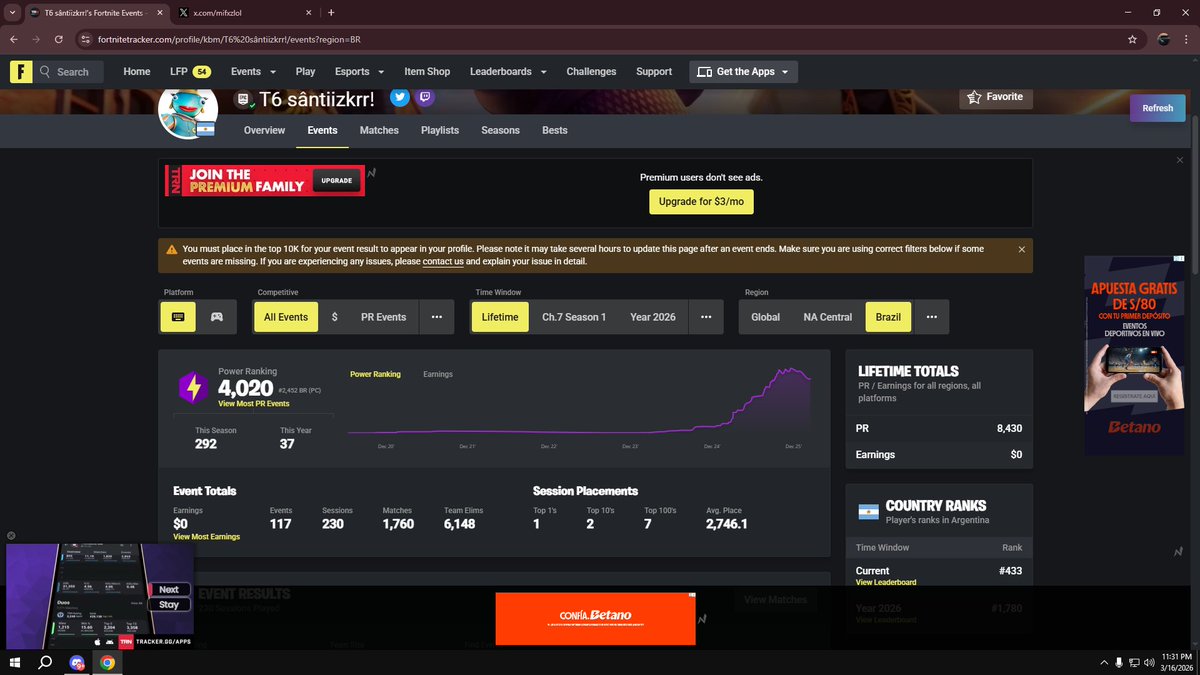Viewport: 1200px width, 675px height.
Task: Click View Most PR Events link
Action: pyautogui.click(x=254, y=404)
